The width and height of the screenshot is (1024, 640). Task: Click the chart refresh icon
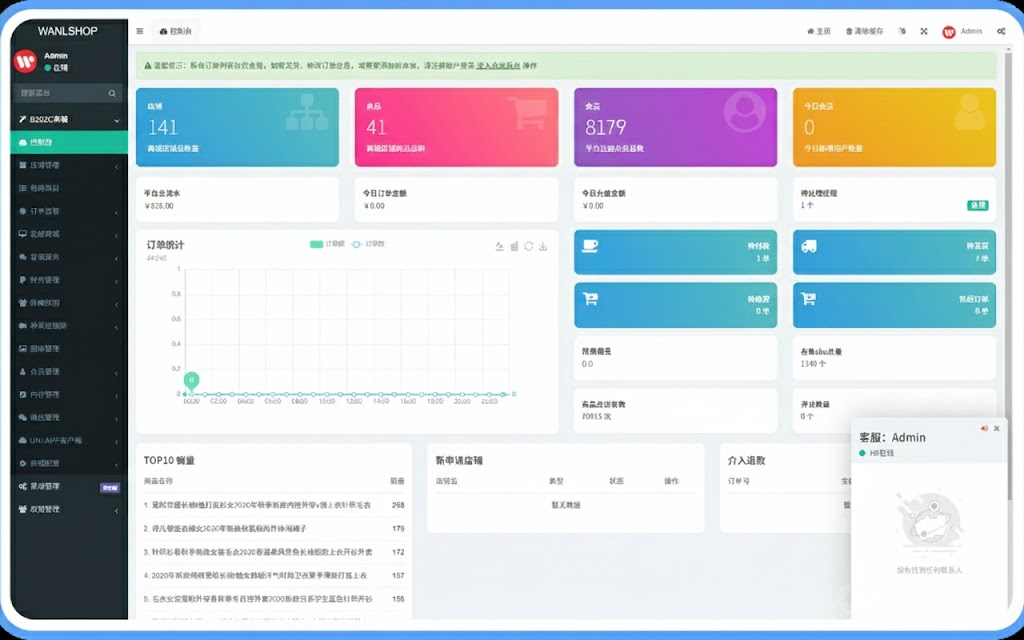pyautogui.click(x=528, y=246)
